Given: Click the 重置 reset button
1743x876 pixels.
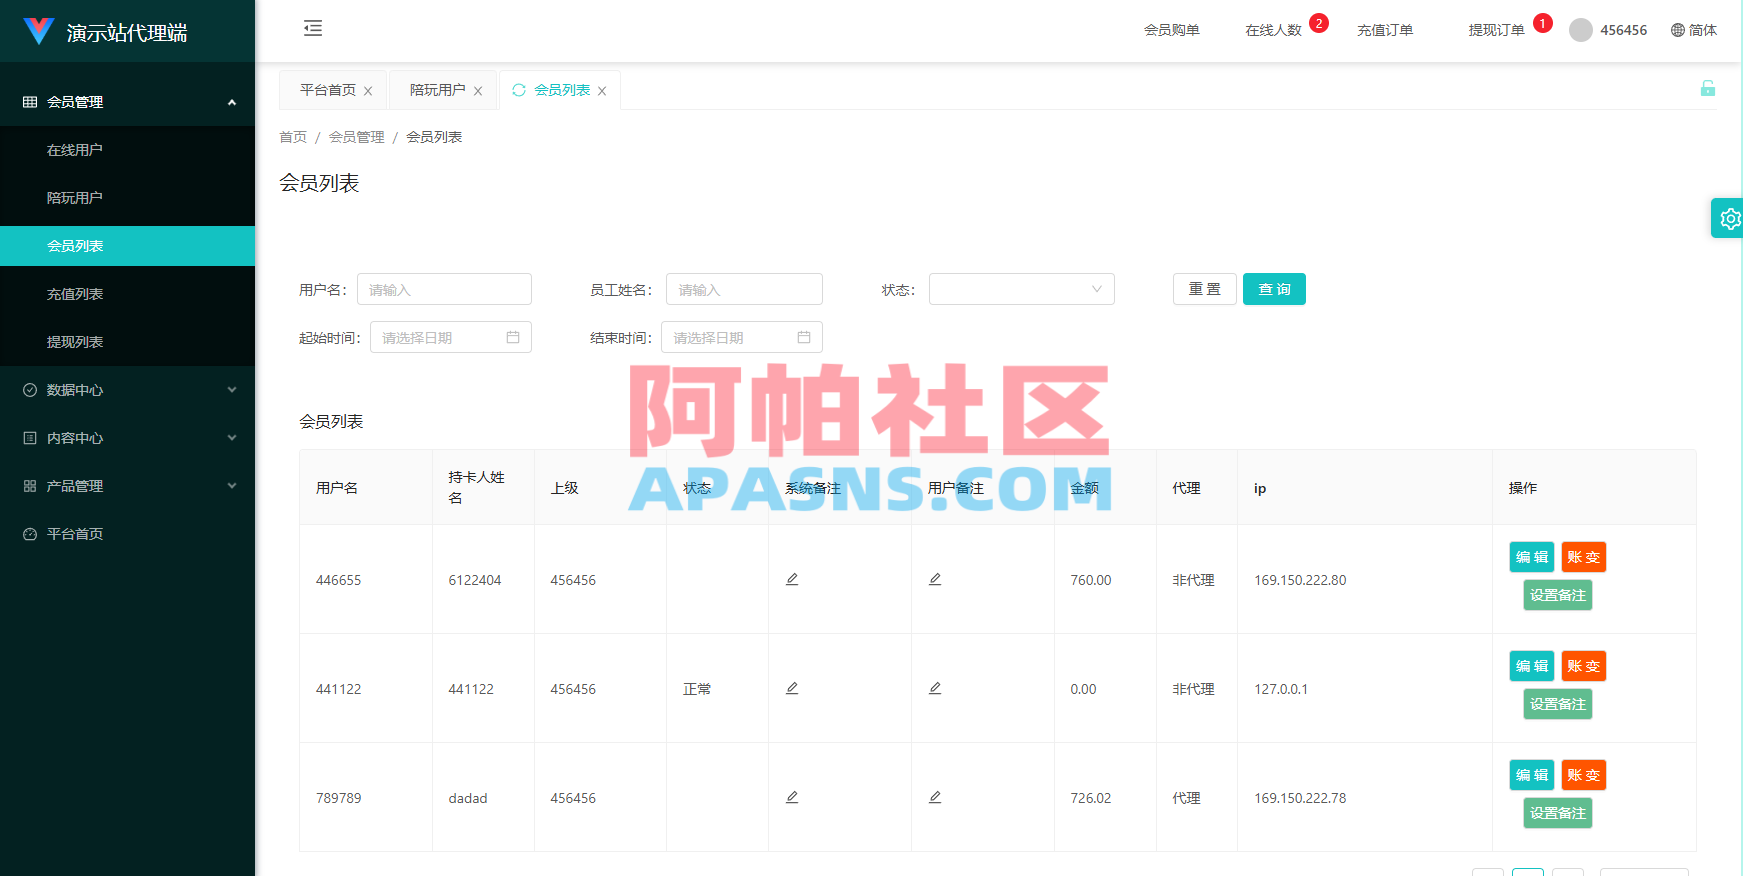Looking at the screenshot, I should point(1205,289).
